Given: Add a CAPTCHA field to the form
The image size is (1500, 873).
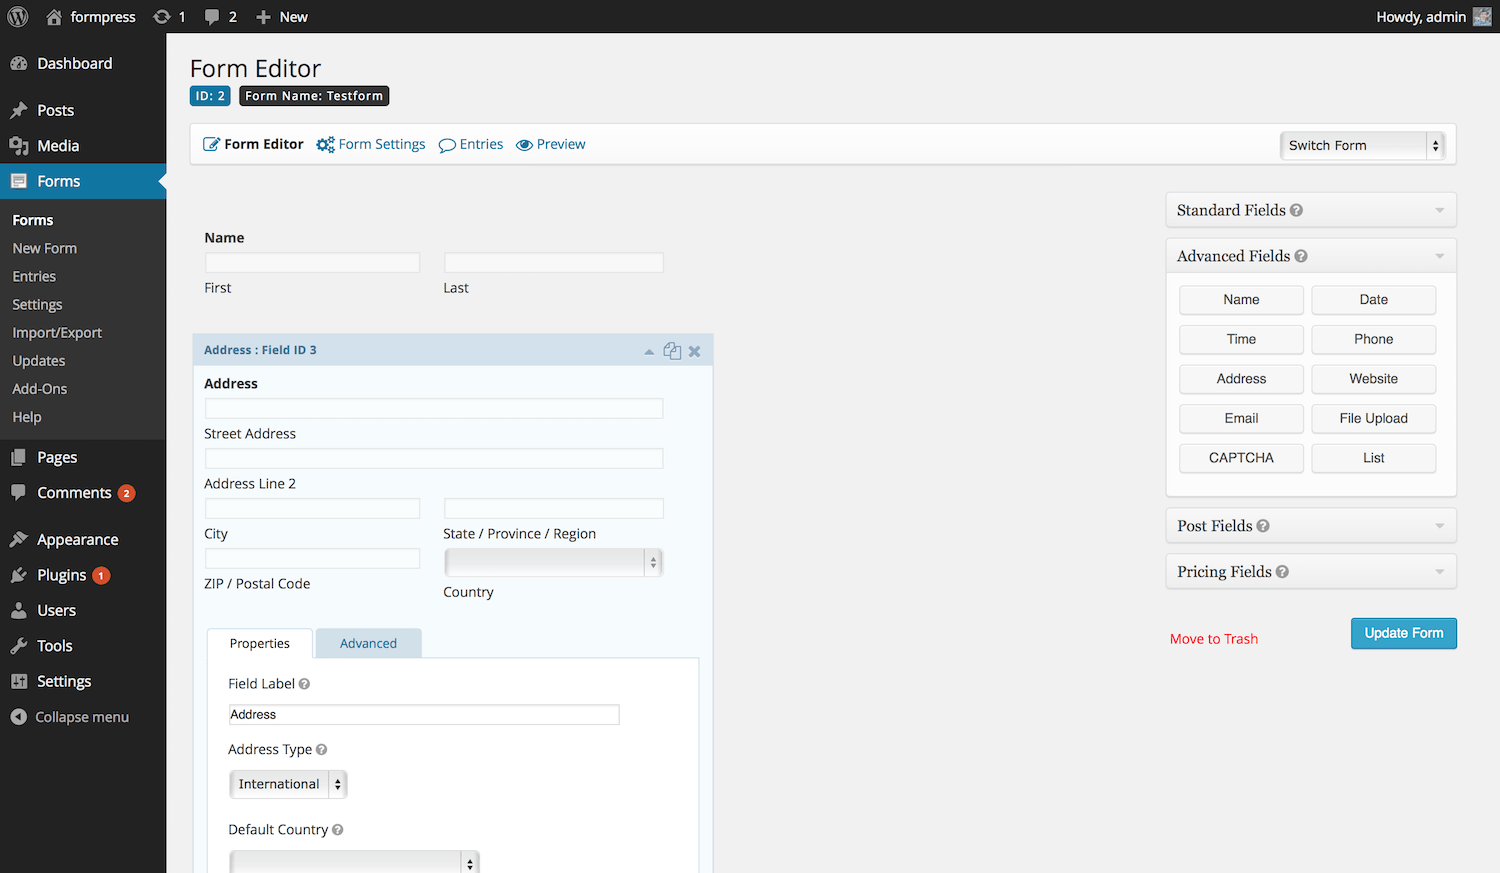Looking at the screenshot, I should click(x=1241, y=458).
